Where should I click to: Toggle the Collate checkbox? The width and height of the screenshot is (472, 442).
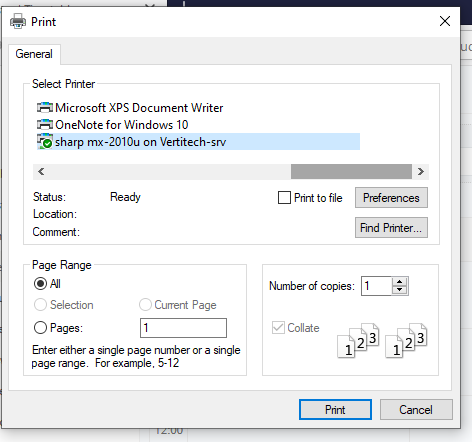[x=278, y=328]
